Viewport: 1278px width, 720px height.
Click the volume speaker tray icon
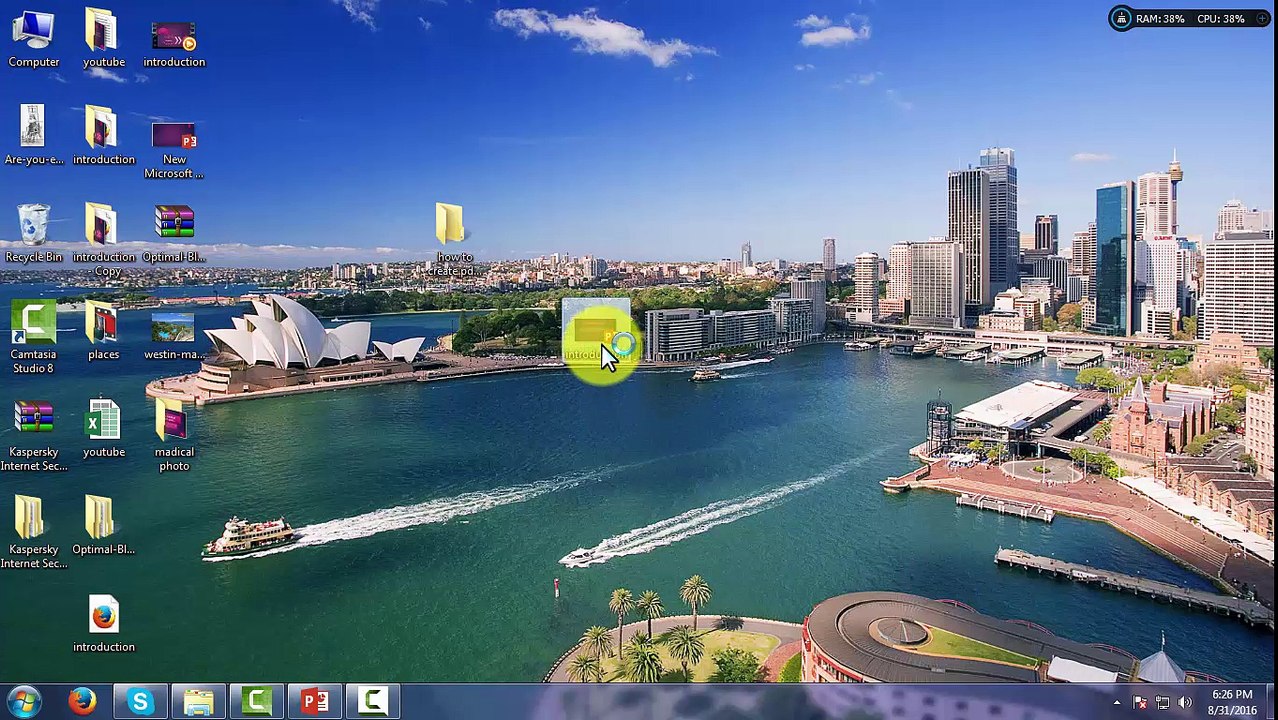pyautogui.click(x=1185, y=703)
